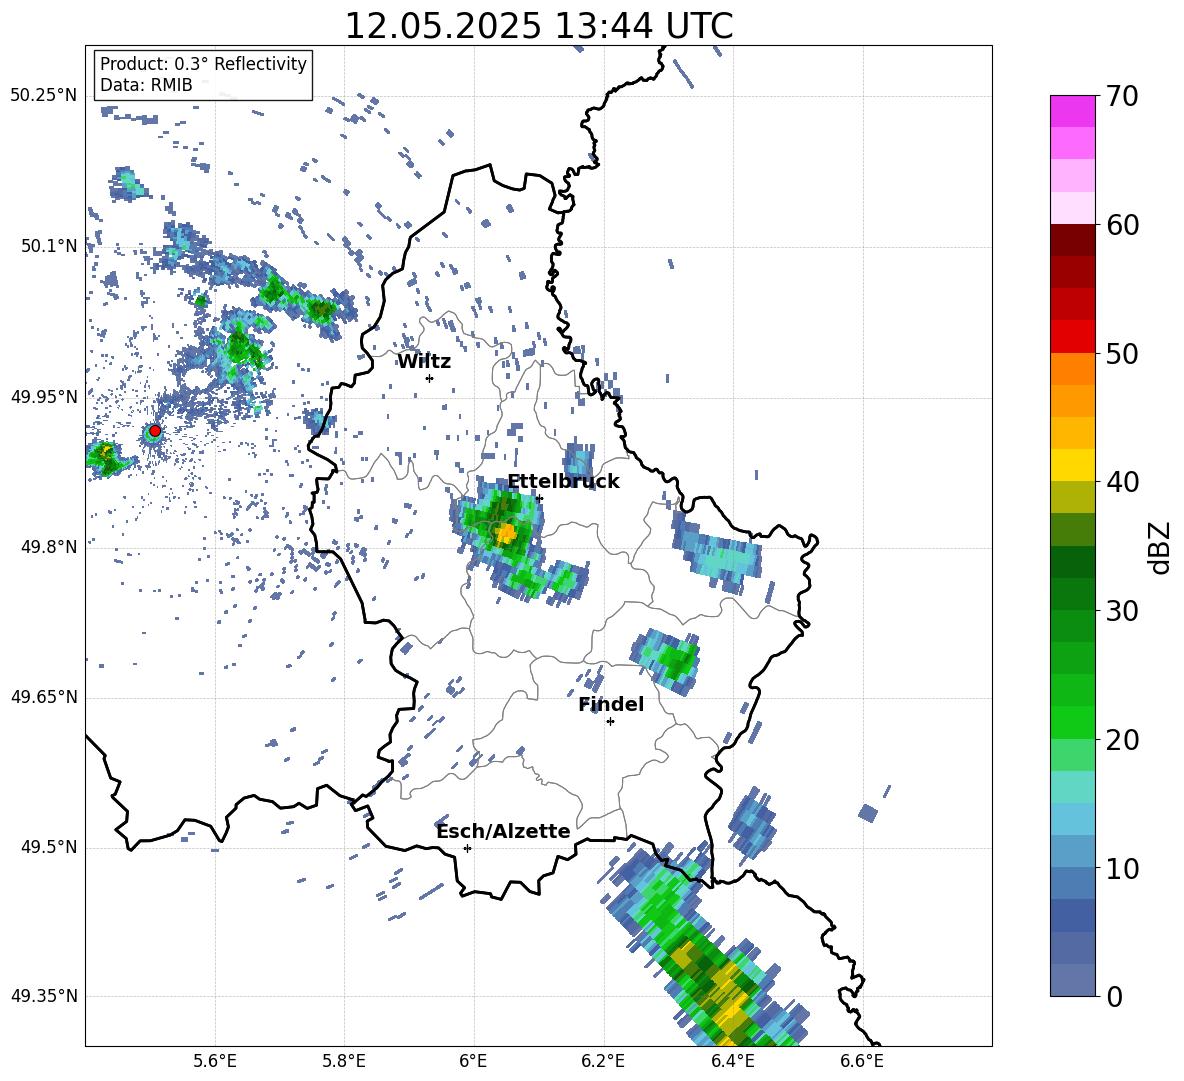Click the 49.35°N latitude label

pyautogui.click(x=44, y=996)
